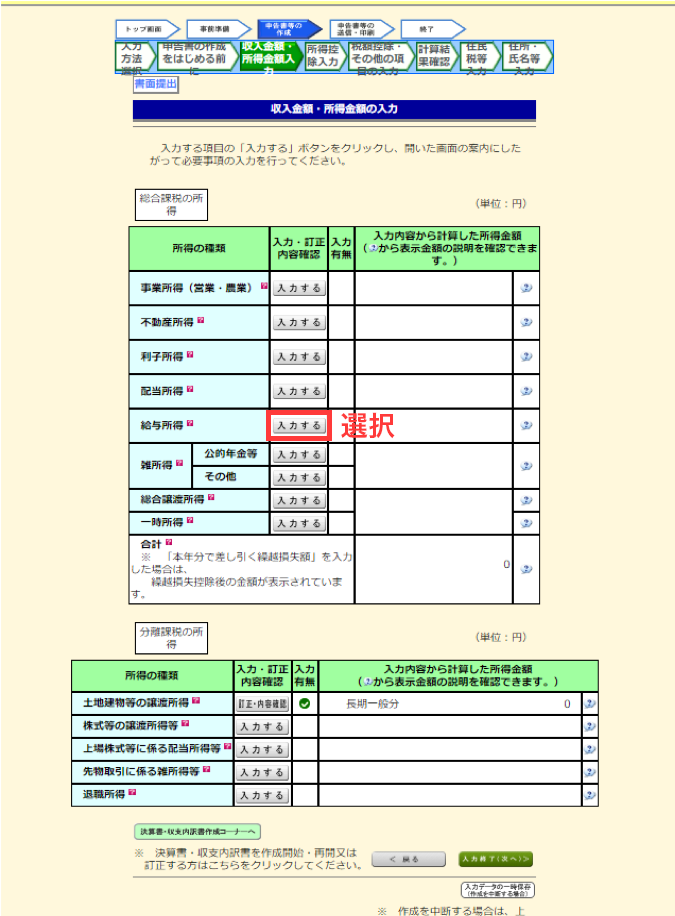
Task: Click 入力する for 事業所得（営業・農業）
Action: tap(299, 288)
